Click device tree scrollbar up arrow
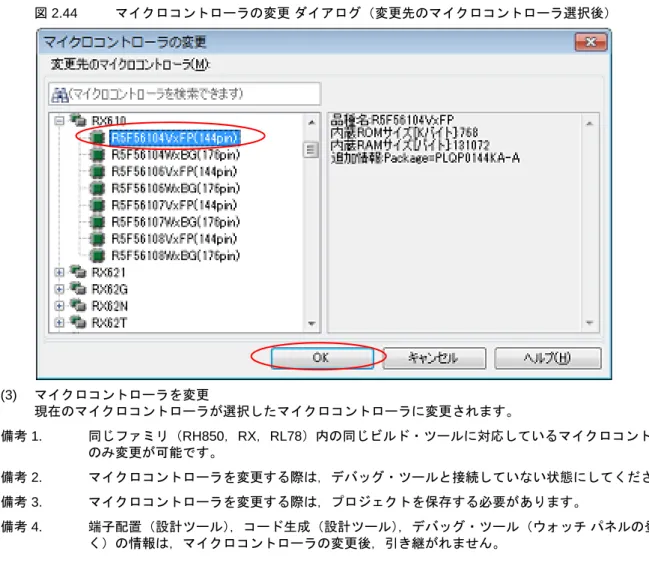This screenshot has width=649, height=569. (x=312, y=122)
